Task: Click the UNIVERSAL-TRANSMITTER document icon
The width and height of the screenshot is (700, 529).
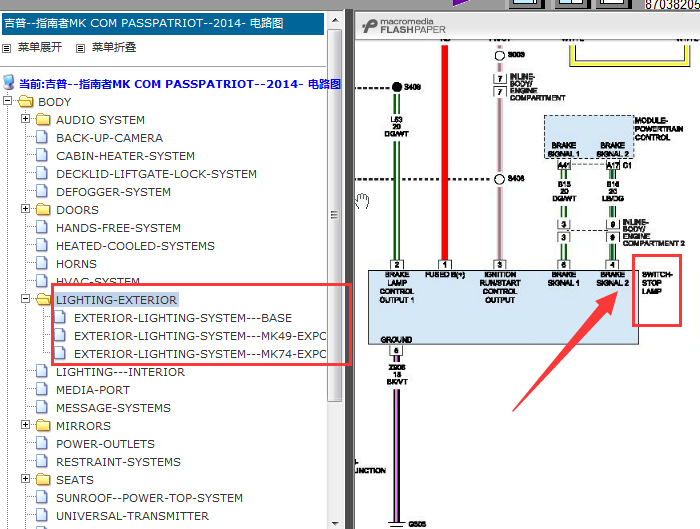Action: [42, 515]
